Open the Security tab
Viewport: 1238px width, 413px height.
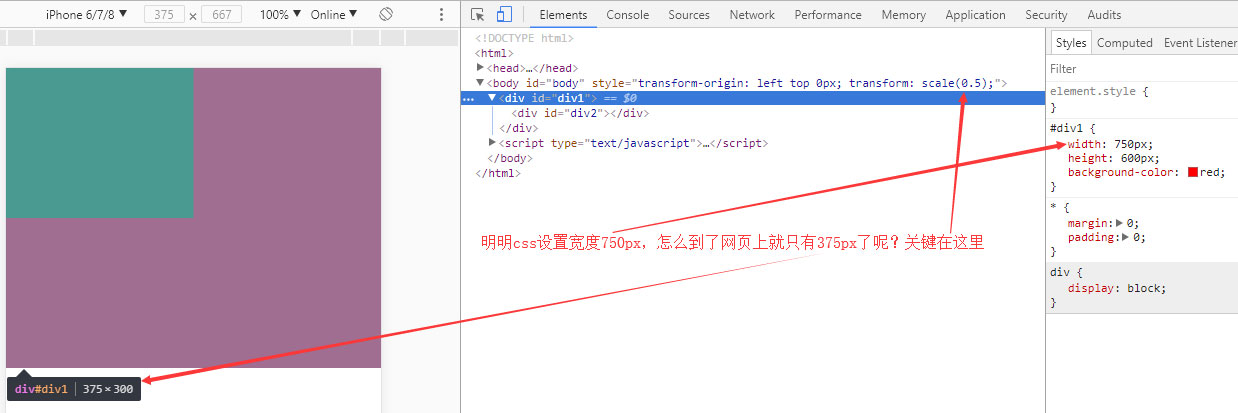tap(1046, 15)
